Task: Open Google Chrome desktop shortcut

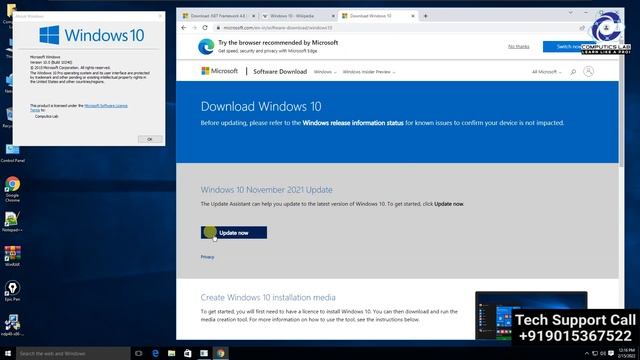Action: (12, 189)
